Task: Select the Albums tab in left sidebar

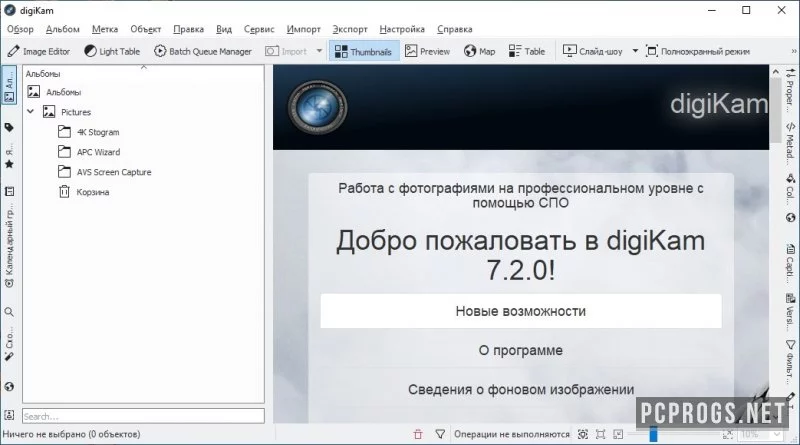Action: click(9, 85)
